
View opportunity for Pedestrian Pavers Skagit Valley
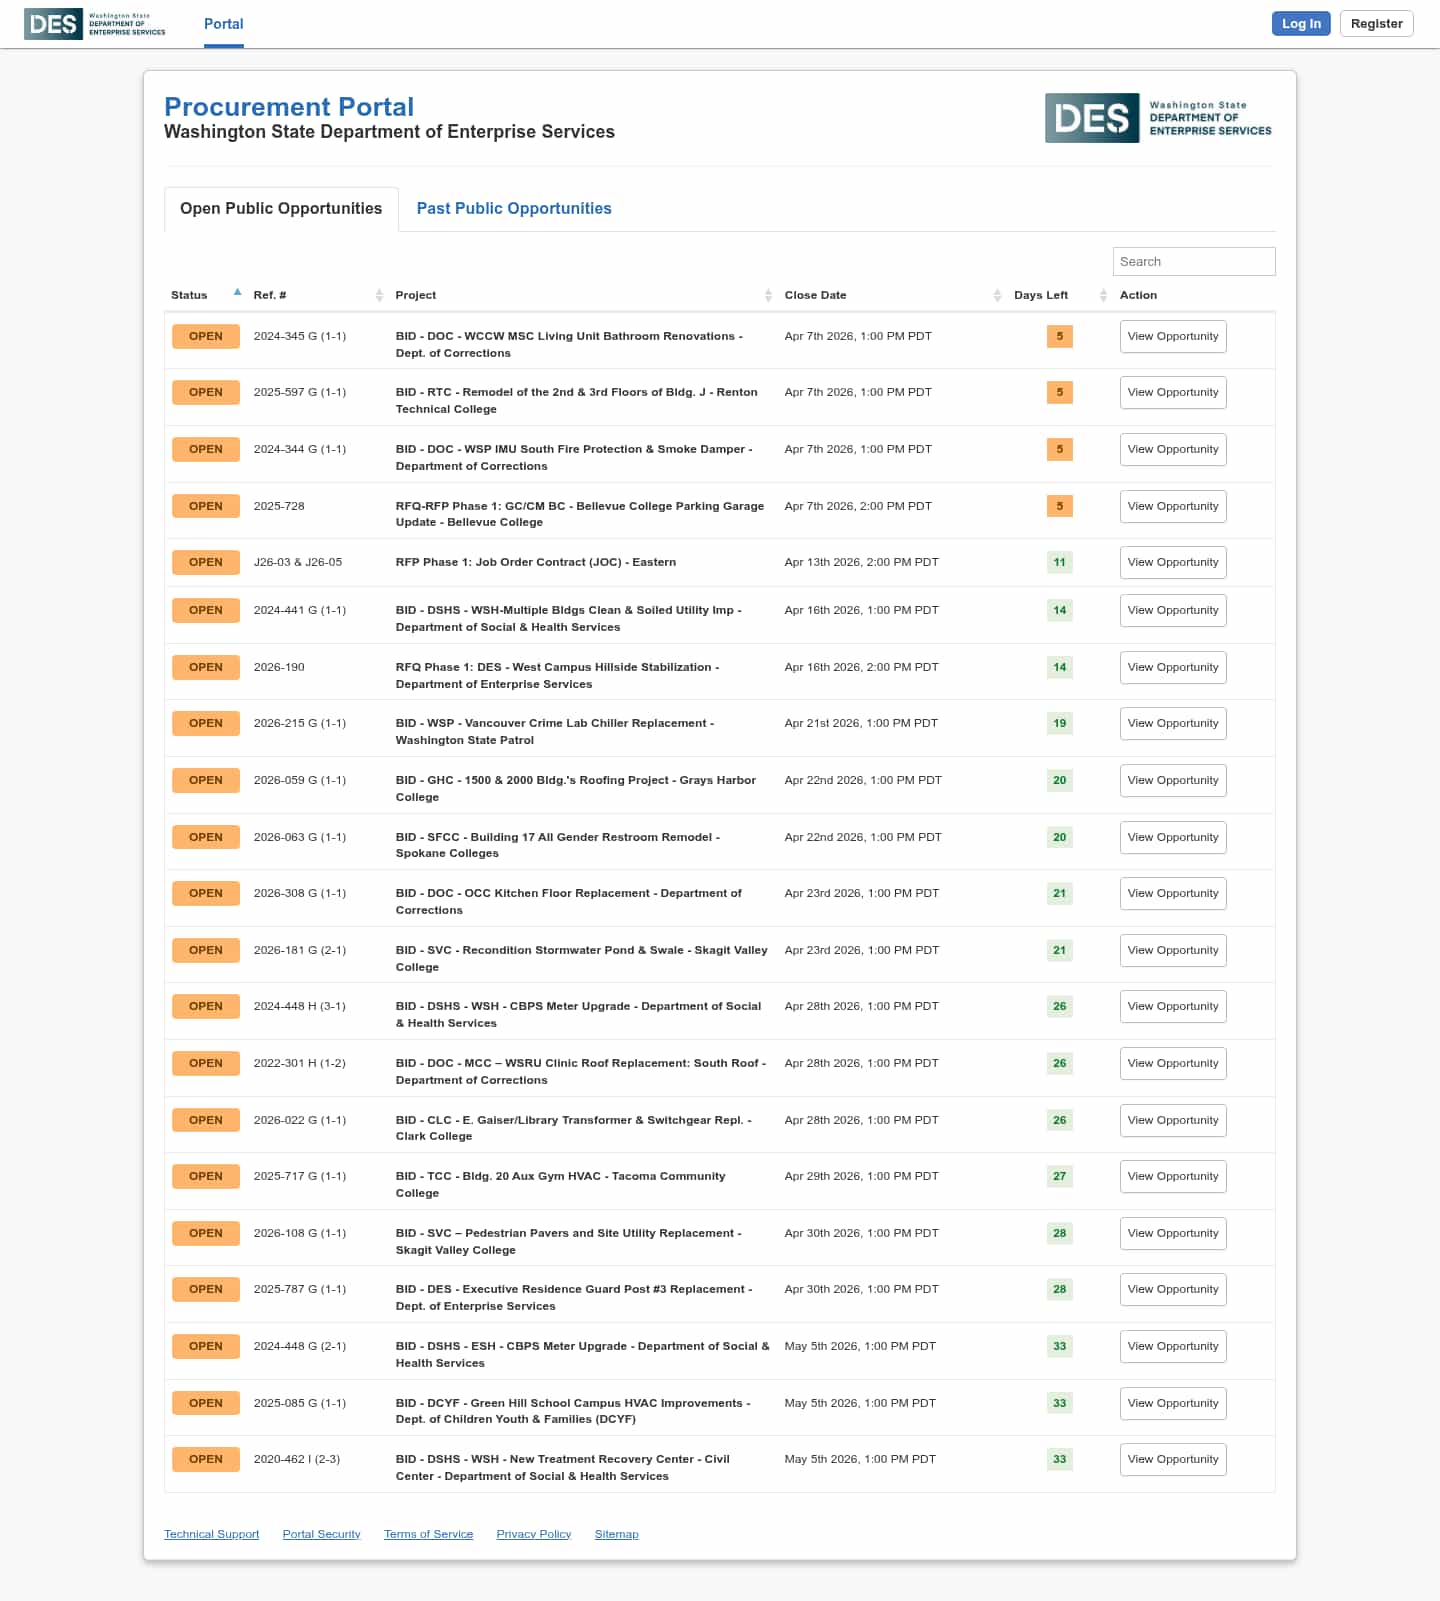1173,1233
